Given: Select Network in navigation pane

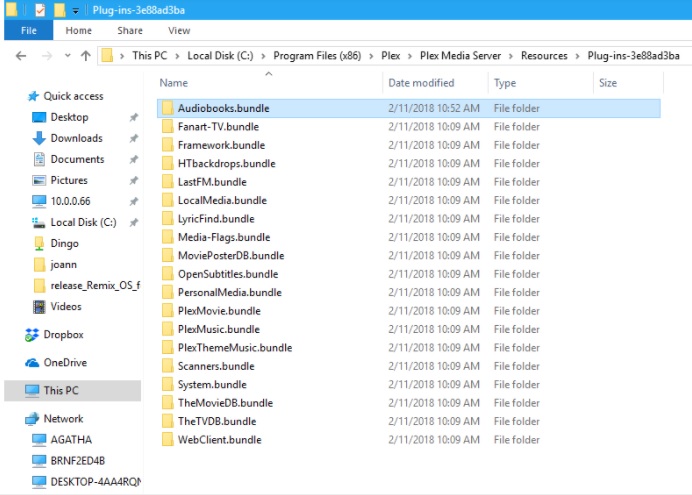Looking at the screenshot, I should coord(63,419).
